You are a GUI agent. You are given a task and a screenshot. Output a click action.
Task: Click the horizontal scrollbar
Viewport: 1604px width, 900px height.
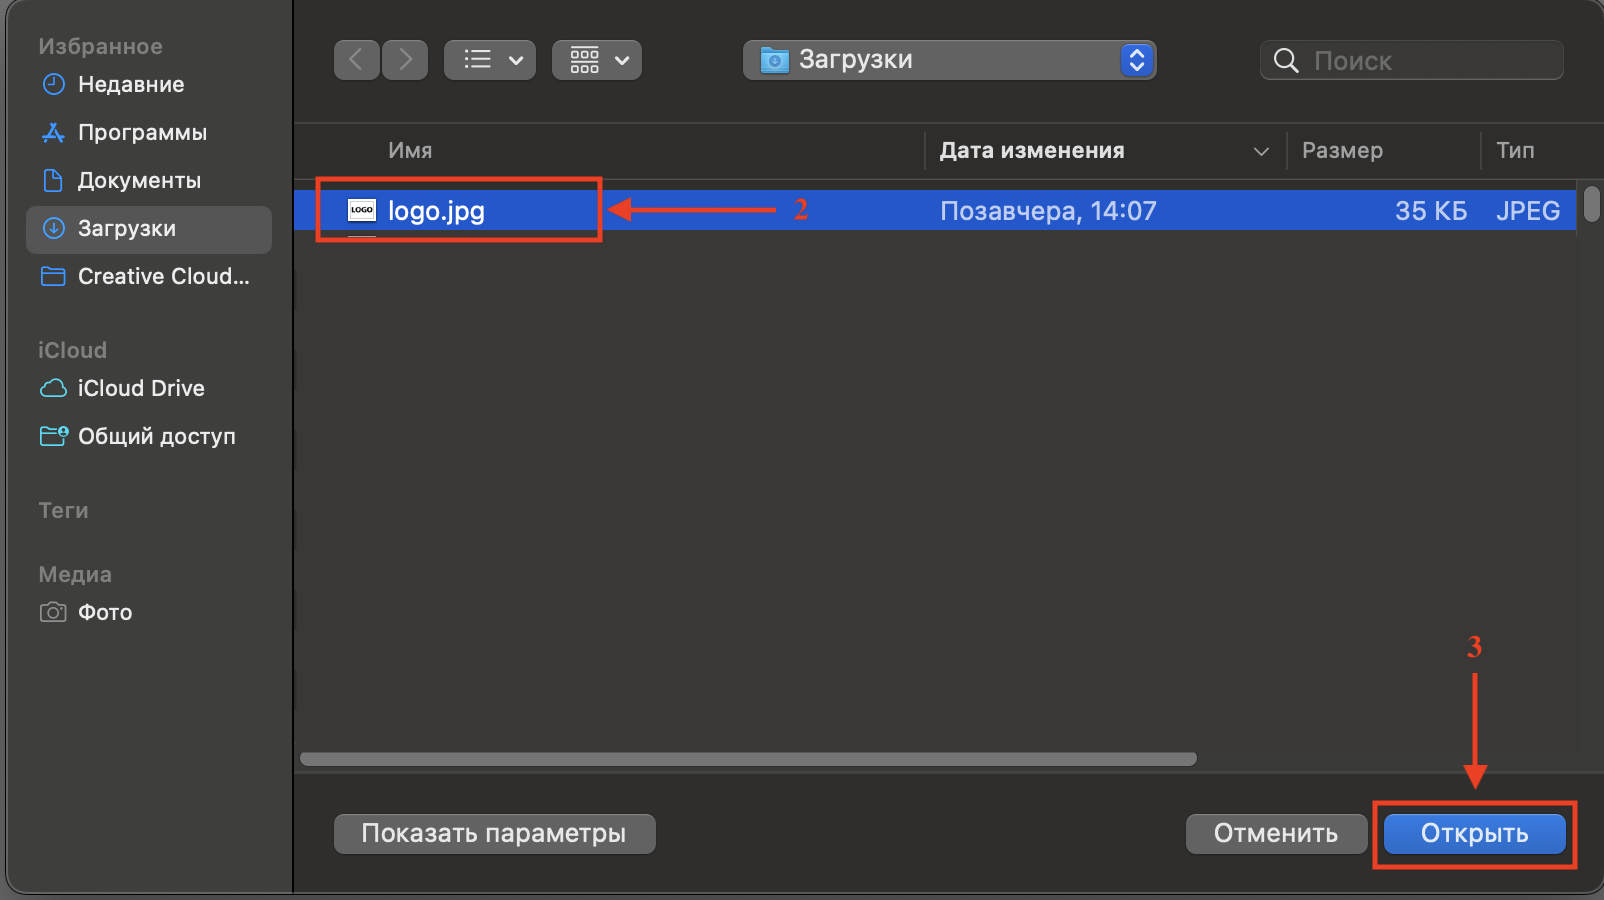pyautogui.click(x=748, y=759)
